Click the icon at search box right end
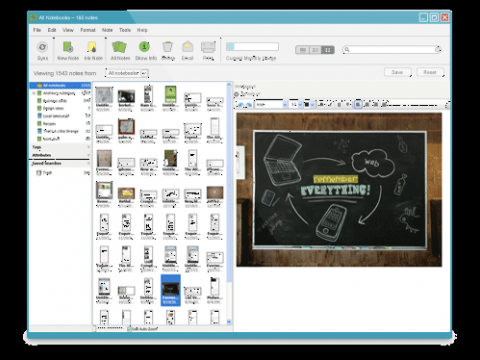The image size is (480, 360). 438,50
